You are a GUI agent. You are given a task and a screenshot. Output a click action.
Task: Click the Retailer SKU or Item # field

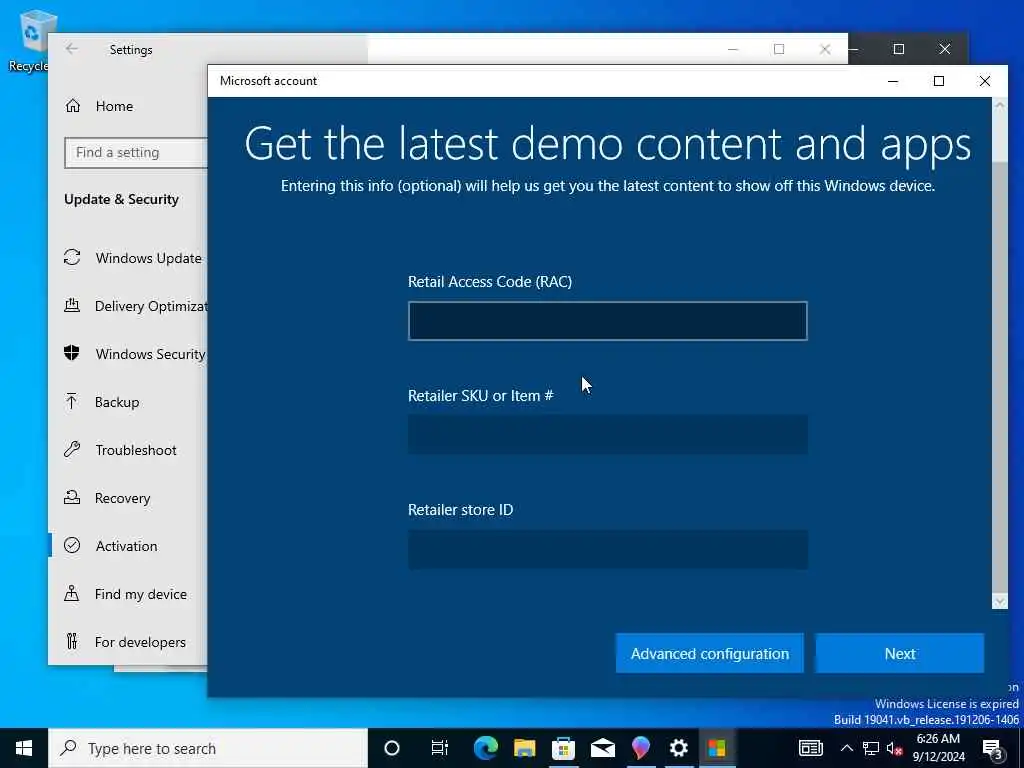click(607, 434)
